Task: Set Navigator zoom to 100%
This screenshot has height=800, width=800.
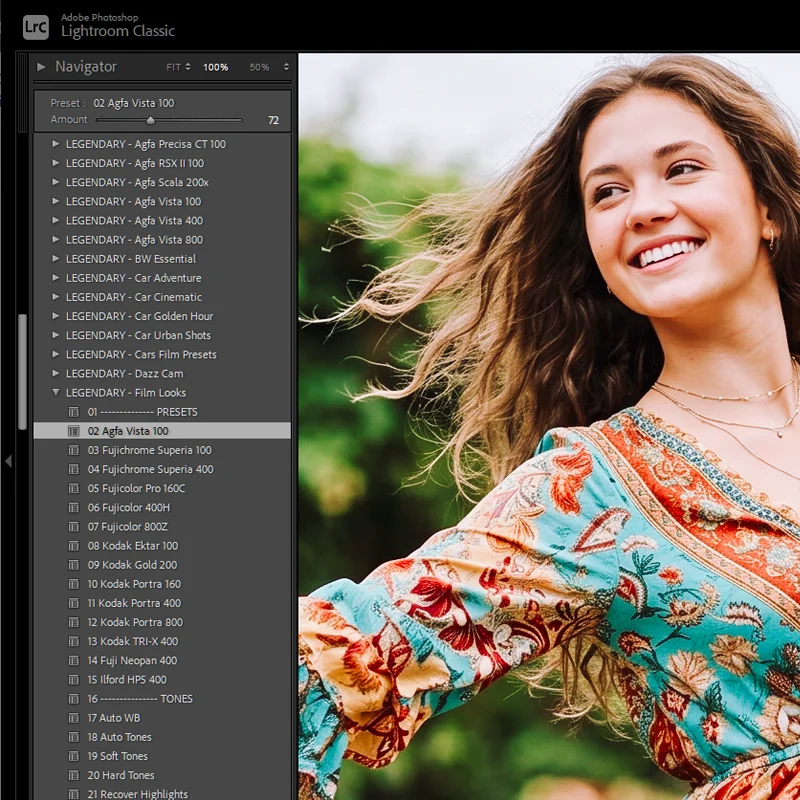Action: (x=215, y=67)
